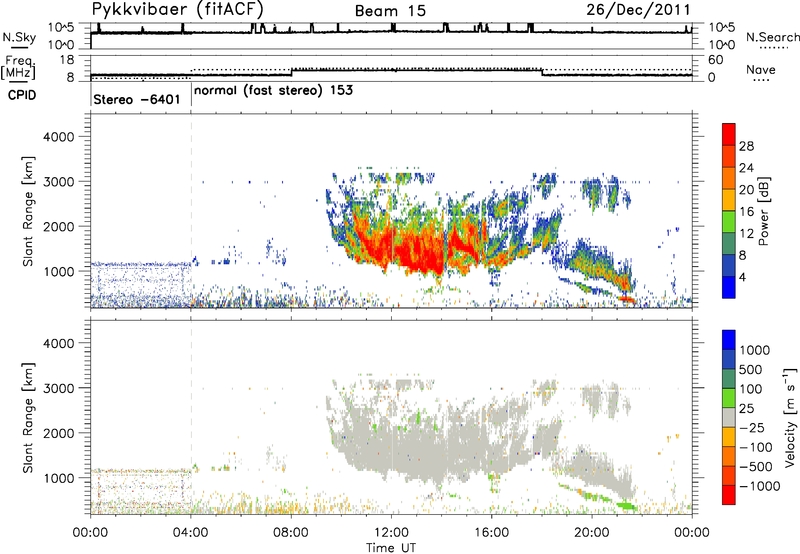The image size is (800, 554).
Task: Click power colorbar value '16'
Action: coord(746,212)
